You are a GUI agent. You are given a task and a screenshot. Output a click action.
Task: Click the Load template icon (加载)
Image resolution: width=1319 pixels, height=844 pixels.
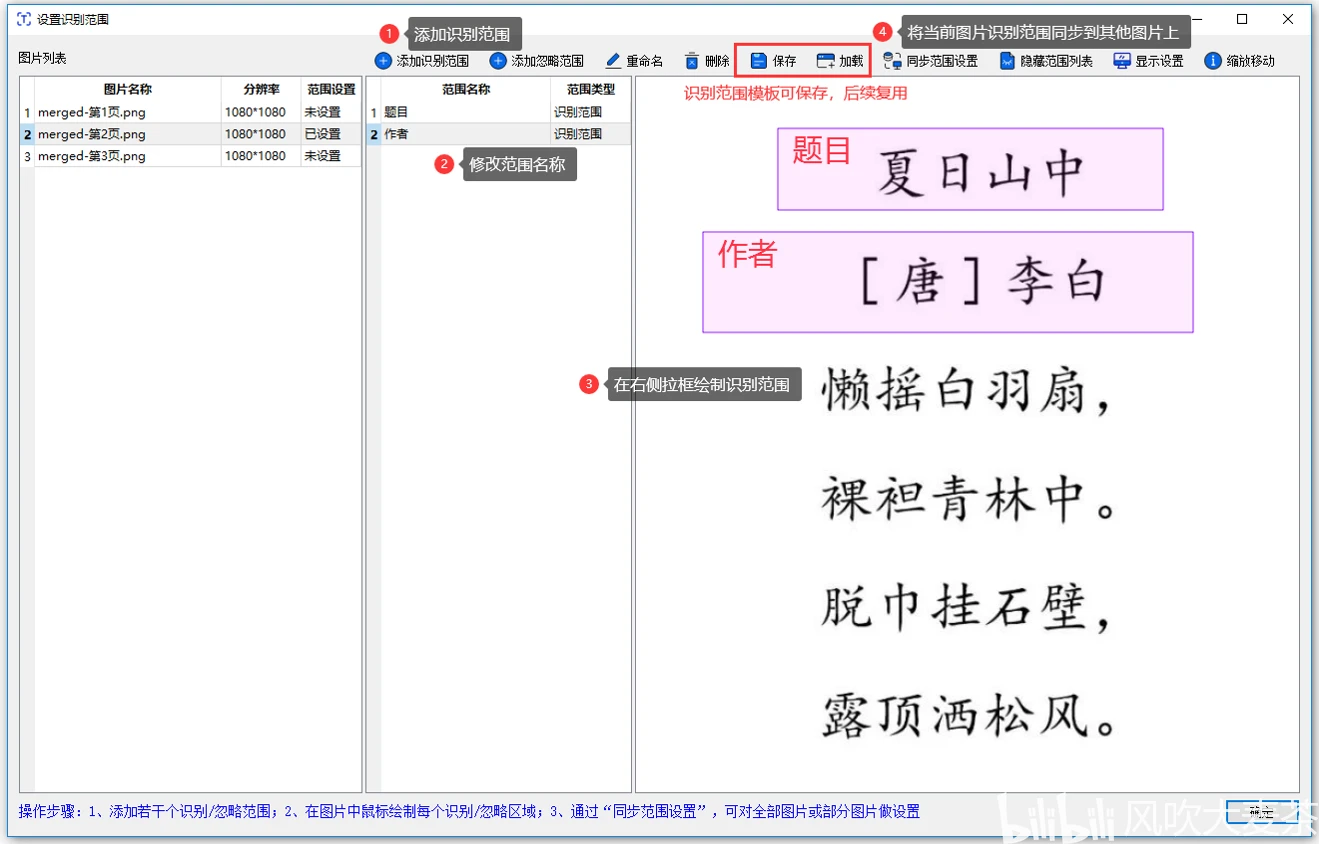point(825,61)
